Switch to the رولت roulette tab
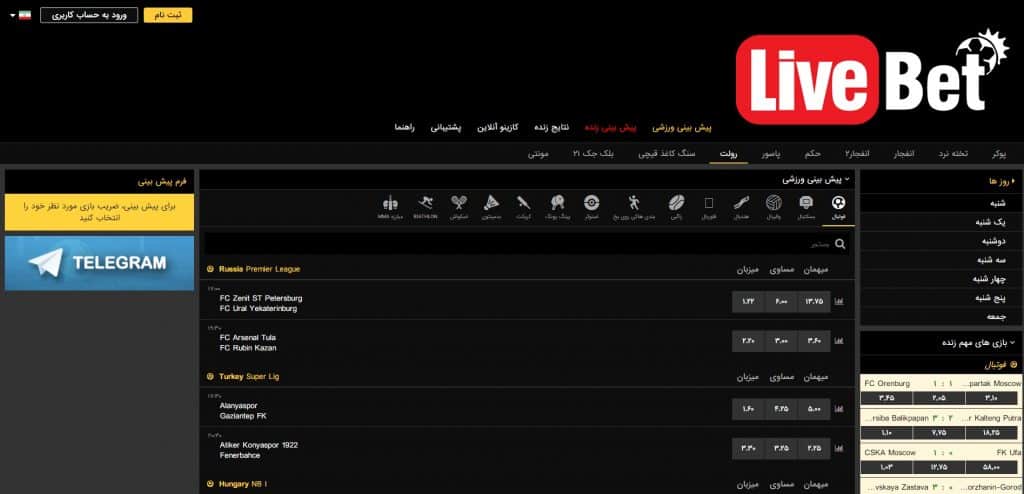Image resolution: width=1024 pixels, height=494 pixels. [729, 154]
